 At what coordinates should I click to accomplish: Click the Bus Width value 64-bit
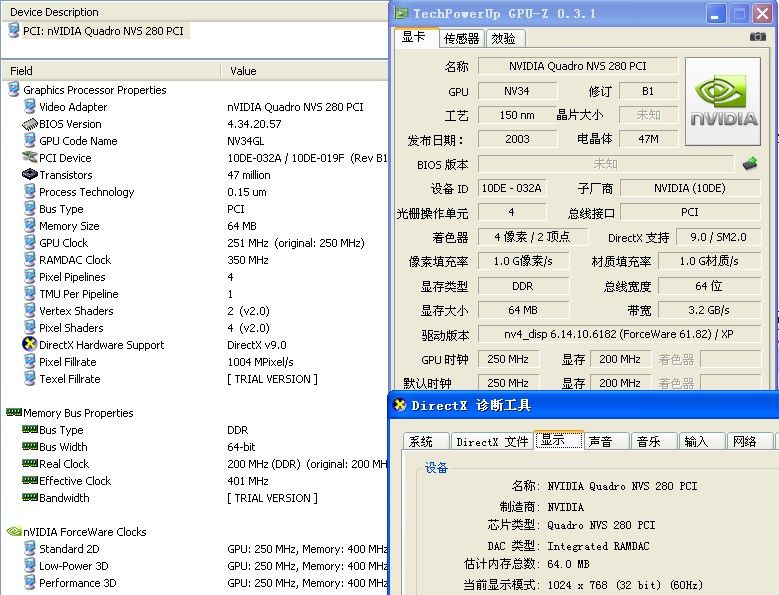click(x=241, y=447)
